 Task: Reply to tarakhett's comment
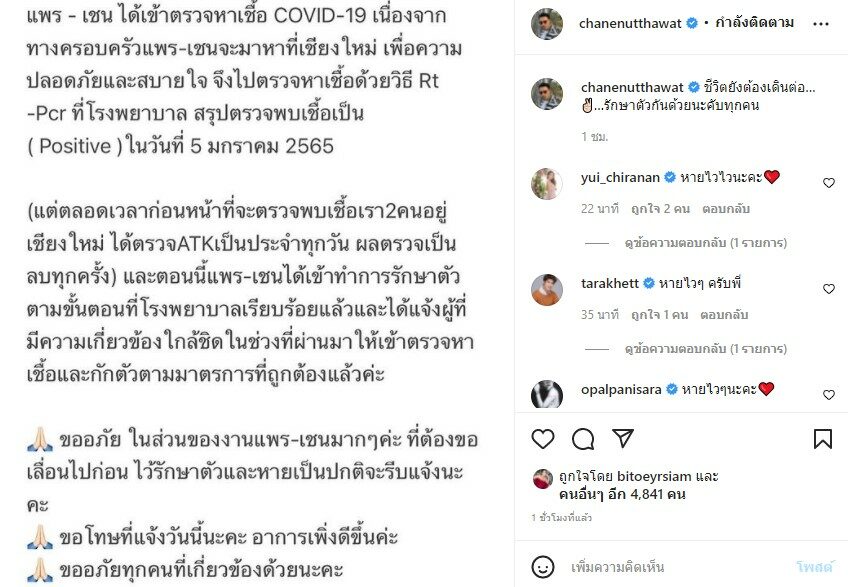(724, 315)
